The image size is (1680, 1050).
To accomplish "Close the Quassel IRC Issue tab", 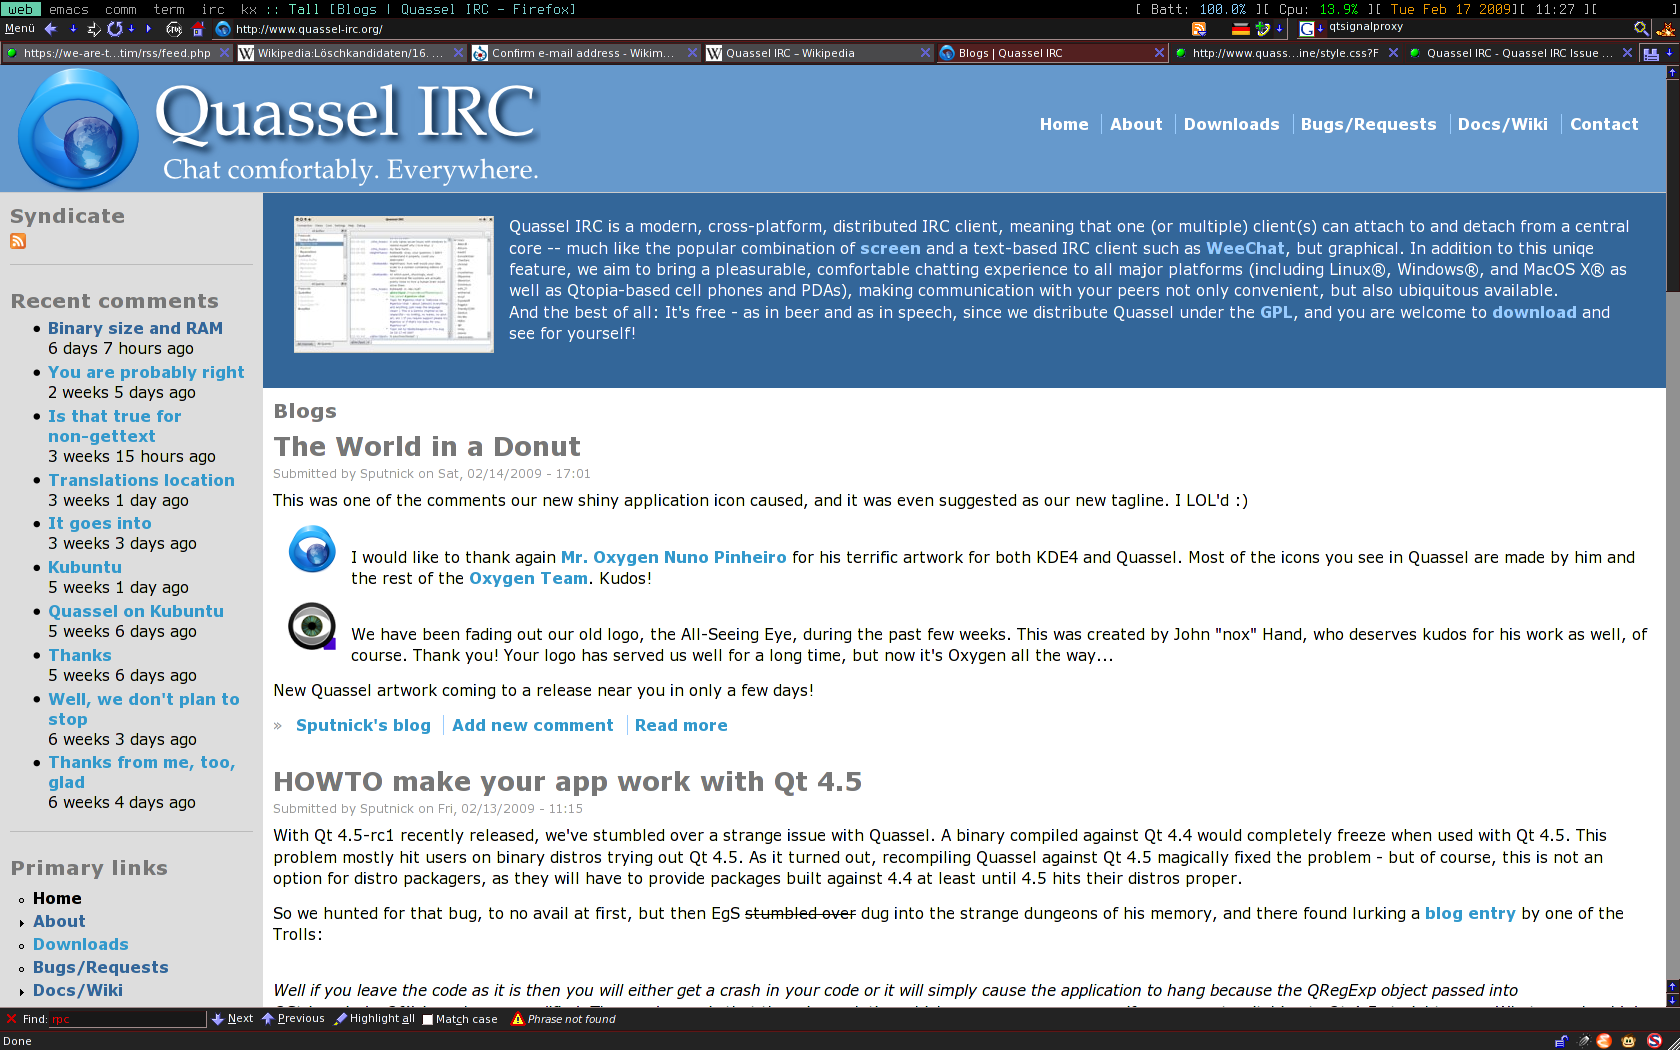I will pyautogui.click(x=1627, y=53).
